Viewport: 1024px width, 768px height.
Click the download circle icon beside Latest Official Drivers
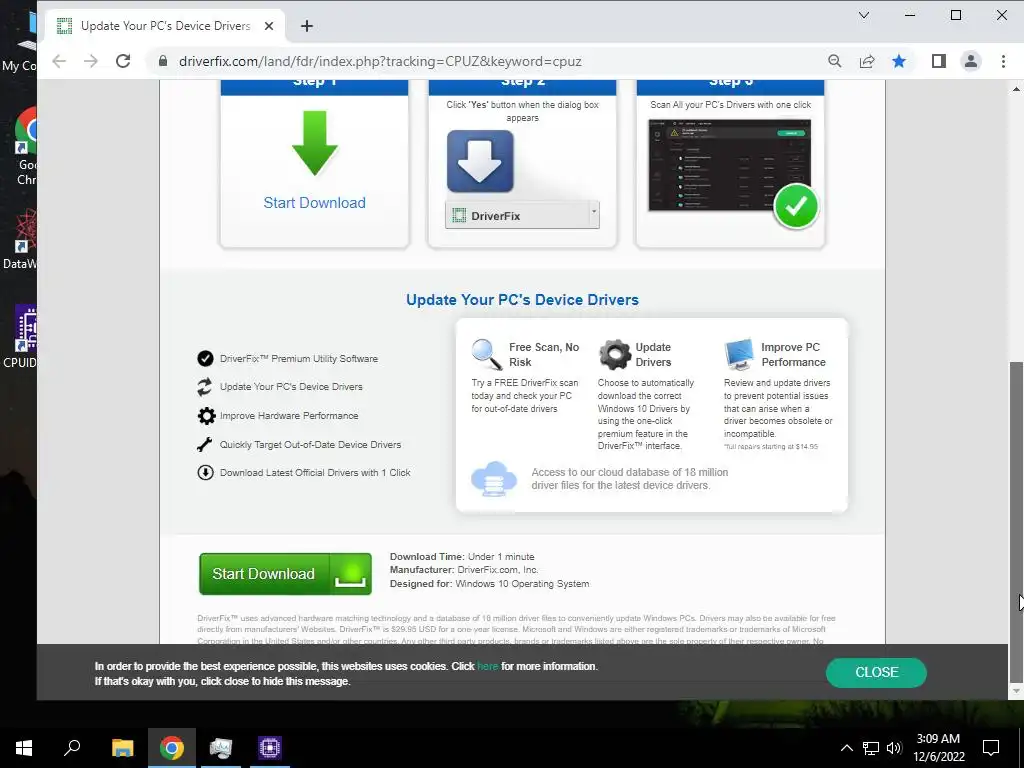[x=205, y=473]
